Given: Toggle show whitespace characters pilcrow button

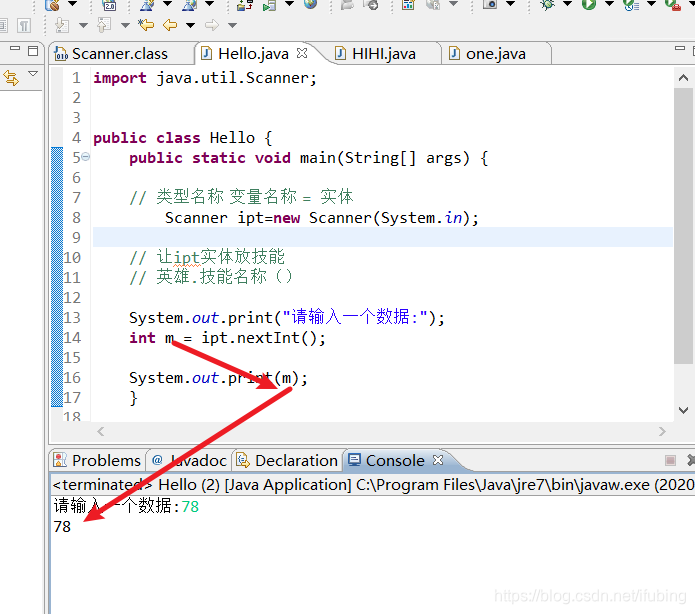Looking at the screenshot, I should (24, 26).
